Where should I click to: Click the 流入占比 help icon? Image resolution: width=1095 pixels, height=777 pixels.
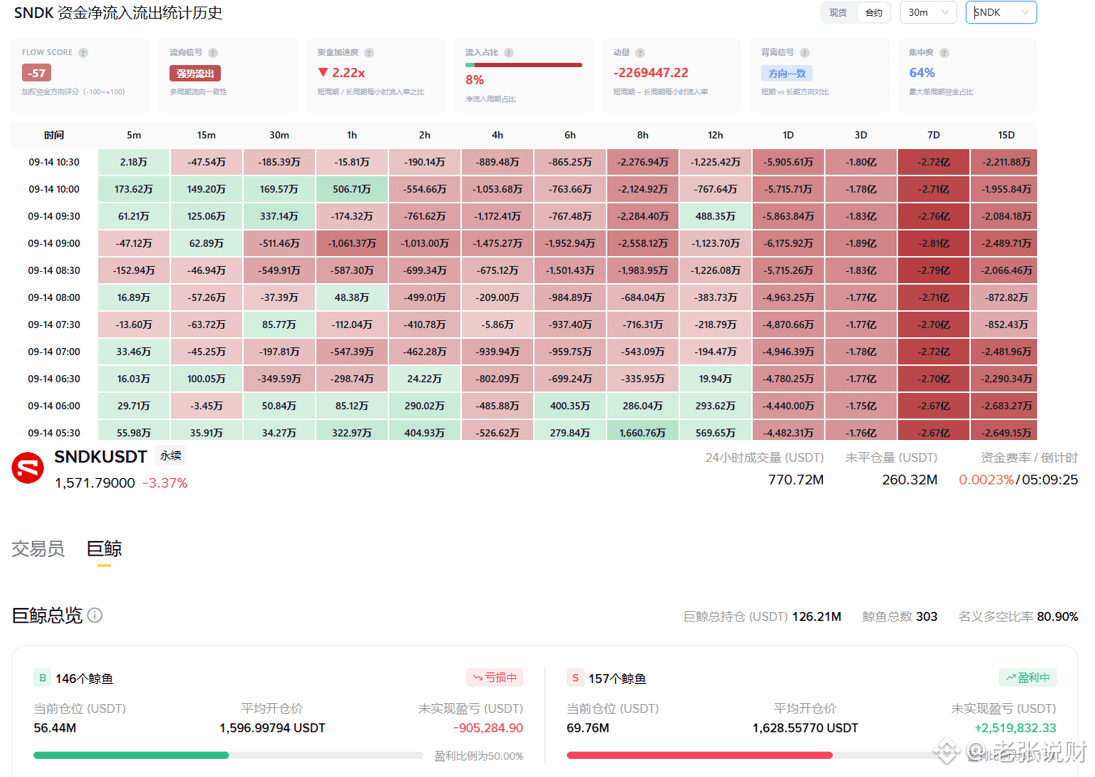[509, 52]
